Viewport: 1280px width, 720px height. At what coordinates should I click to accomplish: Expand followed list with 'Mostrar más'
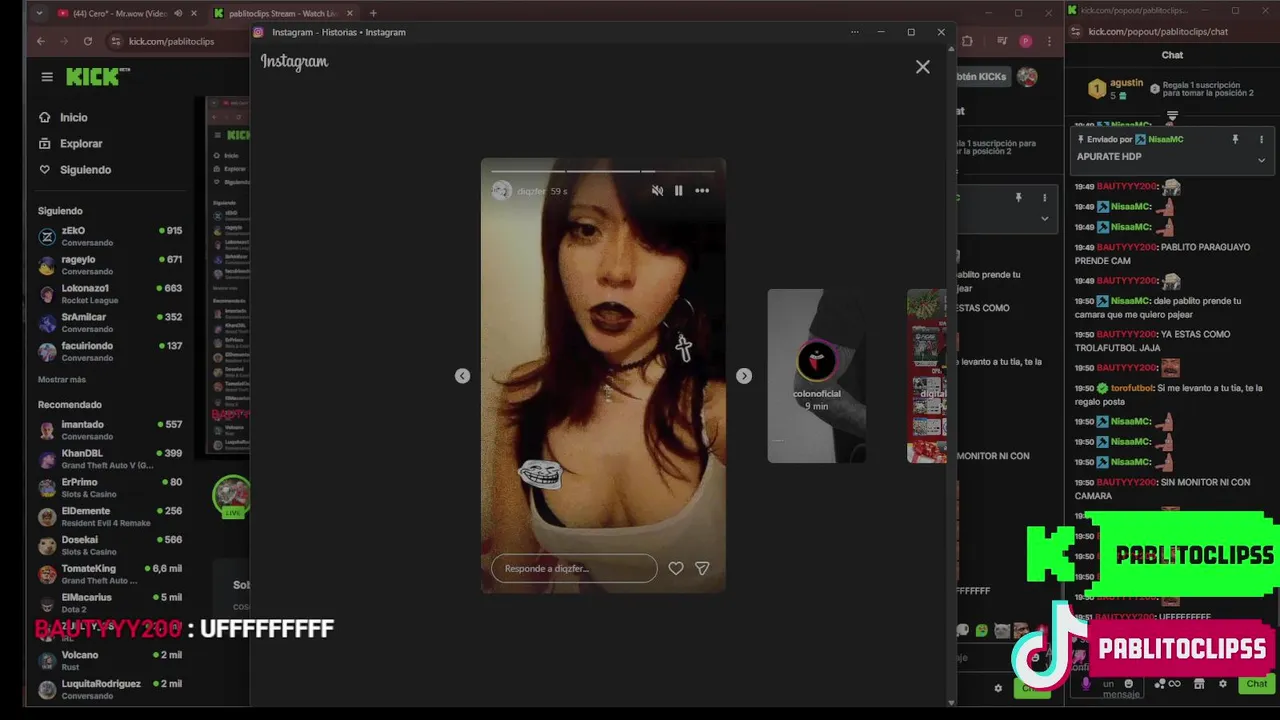coord(62,380)
